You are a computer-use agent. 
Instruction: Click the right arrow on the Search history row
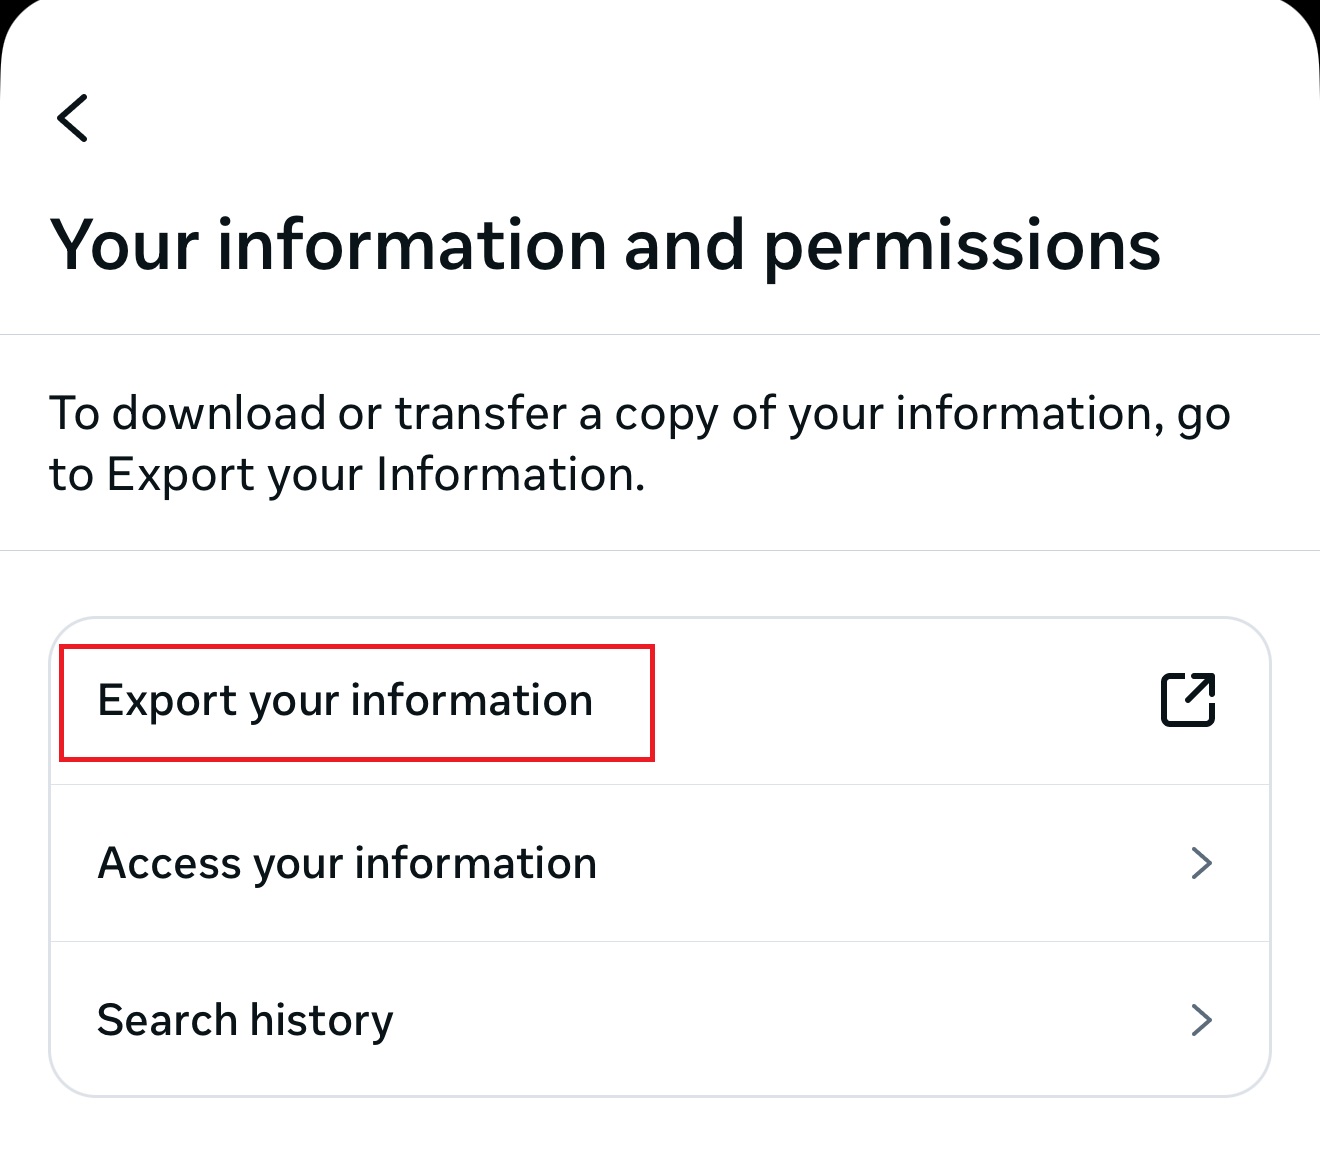pyautogui.click(x=1201, y=1020)
